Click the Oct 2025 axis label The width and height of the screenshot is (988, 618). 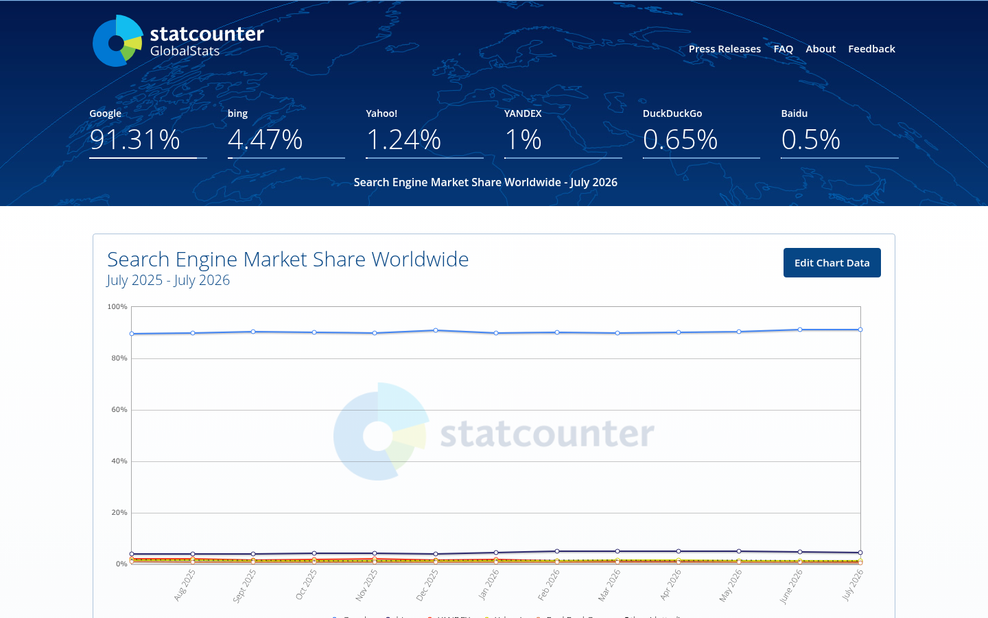[x=307, y=585]
